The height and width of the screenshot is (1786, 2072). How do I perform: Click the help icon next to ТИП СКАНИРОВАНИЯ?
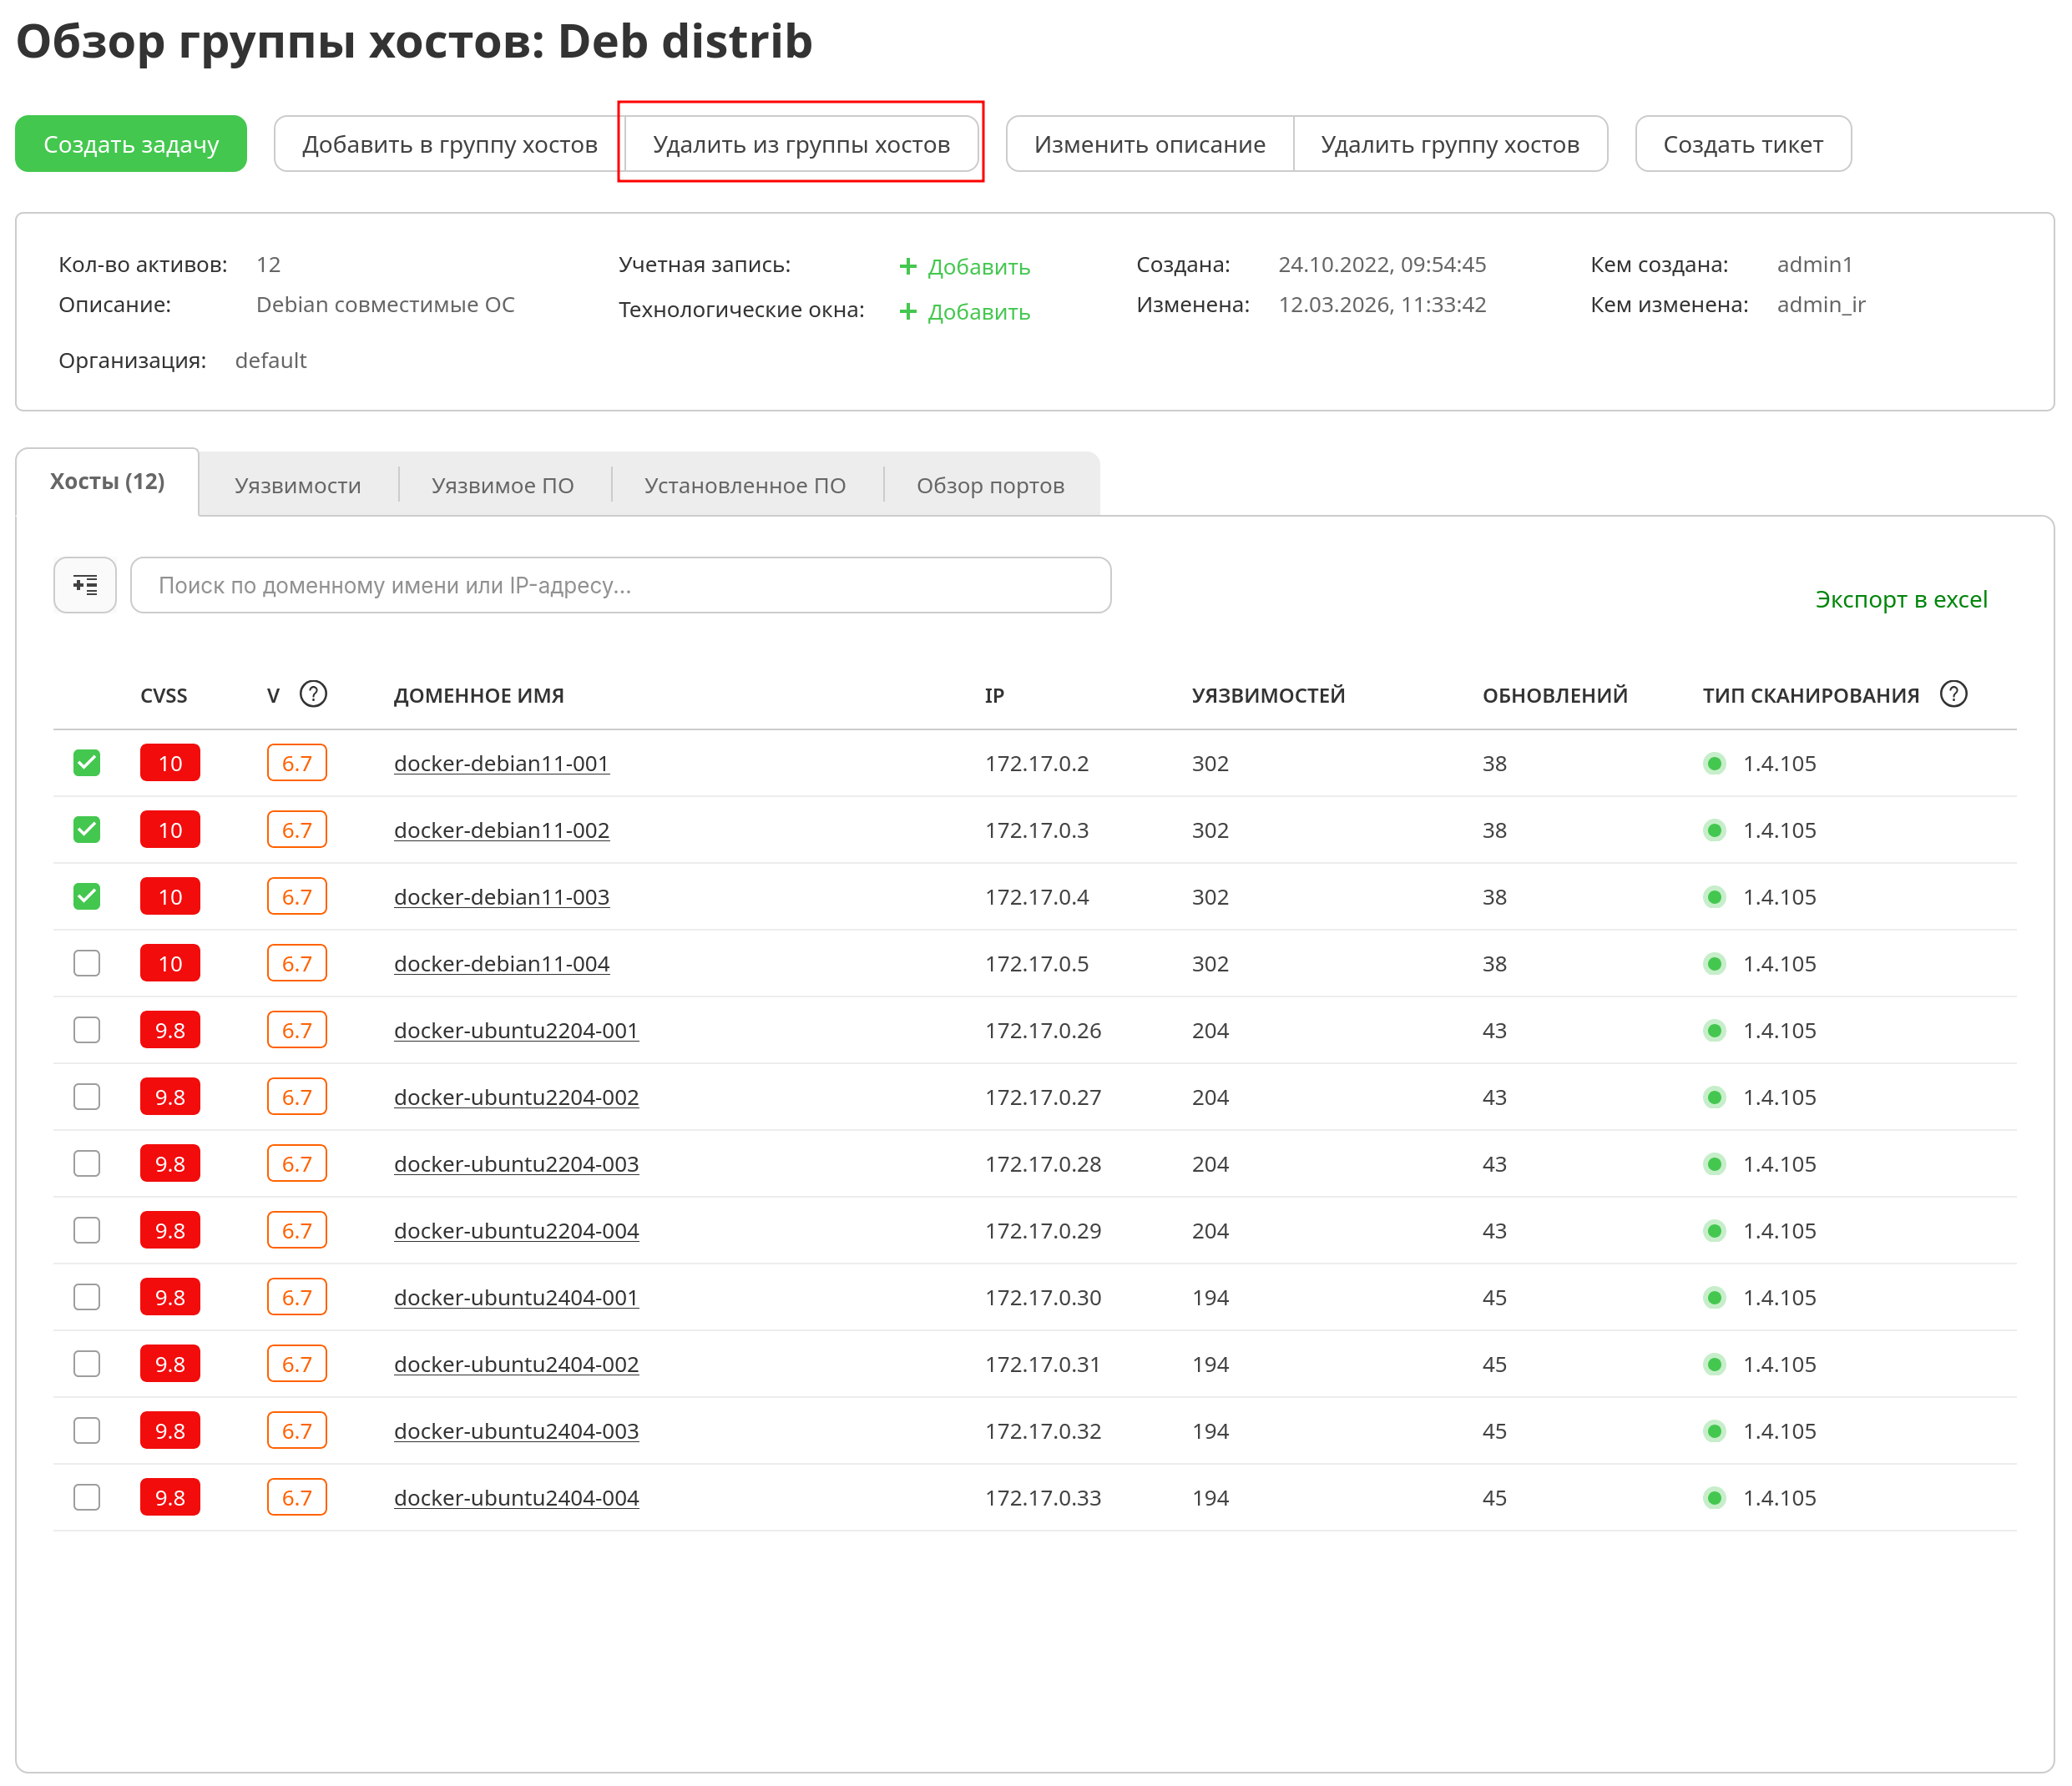pos(1953,694)
